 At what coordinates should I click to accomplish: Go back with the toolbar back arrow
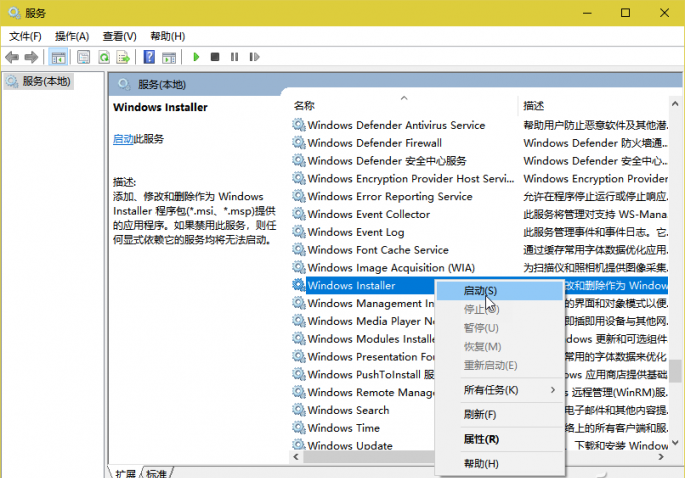[12, 57]
